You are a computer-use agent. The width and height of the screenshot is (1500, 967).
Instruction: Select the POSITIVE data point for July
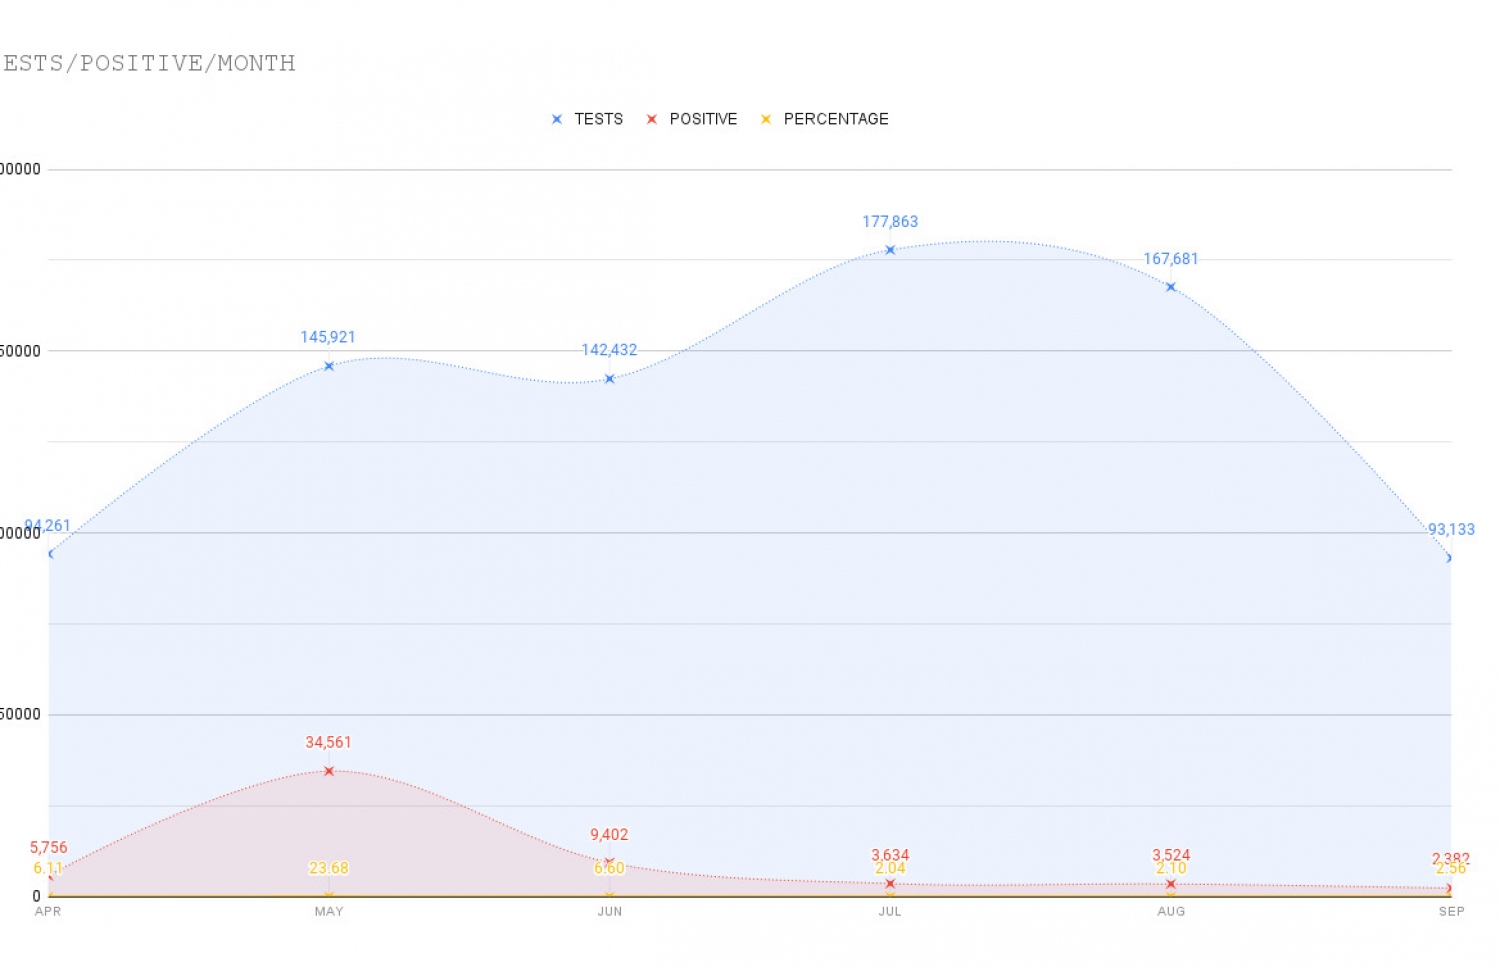pos(890,884)
